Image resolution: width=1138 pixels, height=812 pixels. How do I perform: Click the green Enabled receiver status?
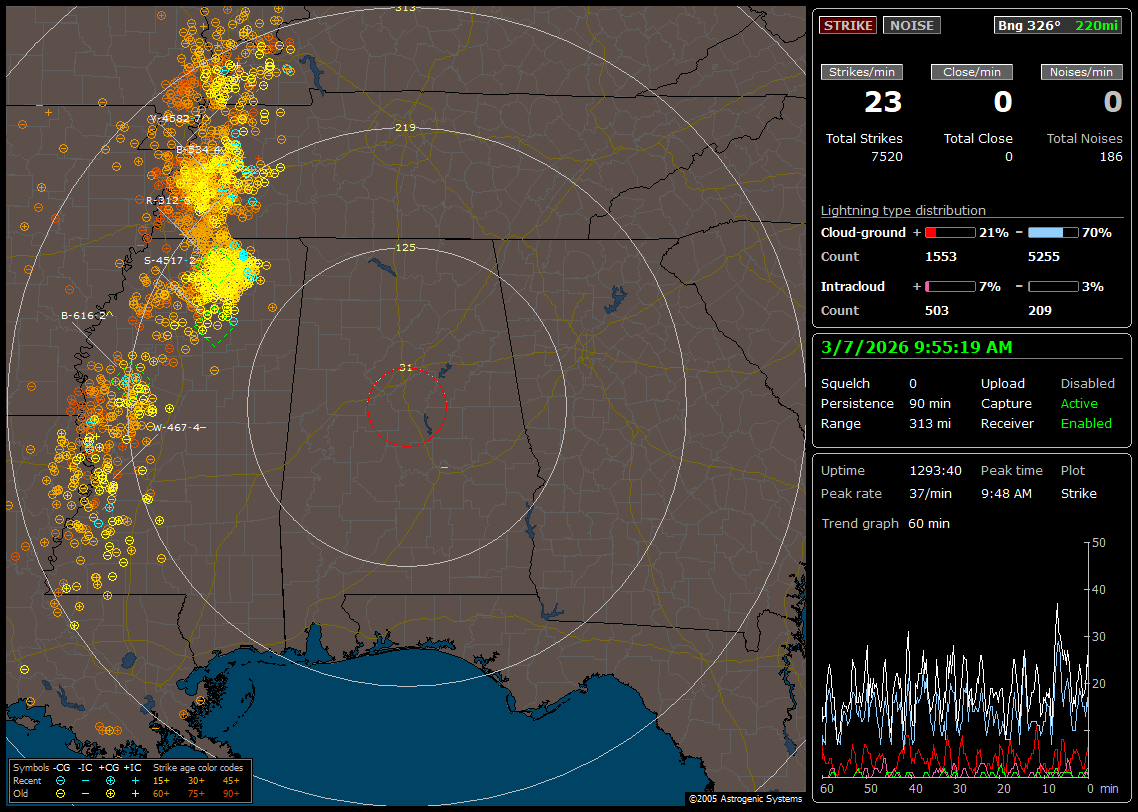click(x=1085, y=424)
